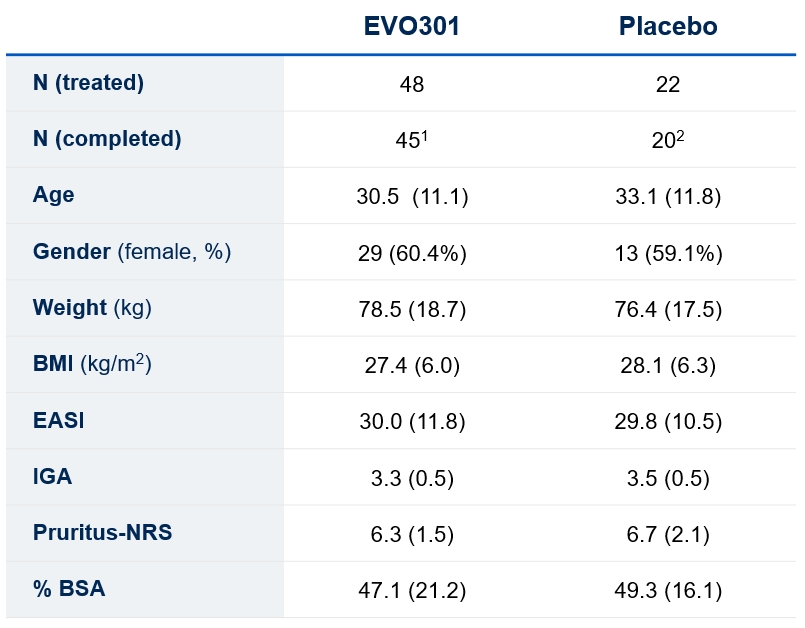Click the EVO301 column header
The height and width of the screenshot is (628, 805).
(x=412, y=27)
